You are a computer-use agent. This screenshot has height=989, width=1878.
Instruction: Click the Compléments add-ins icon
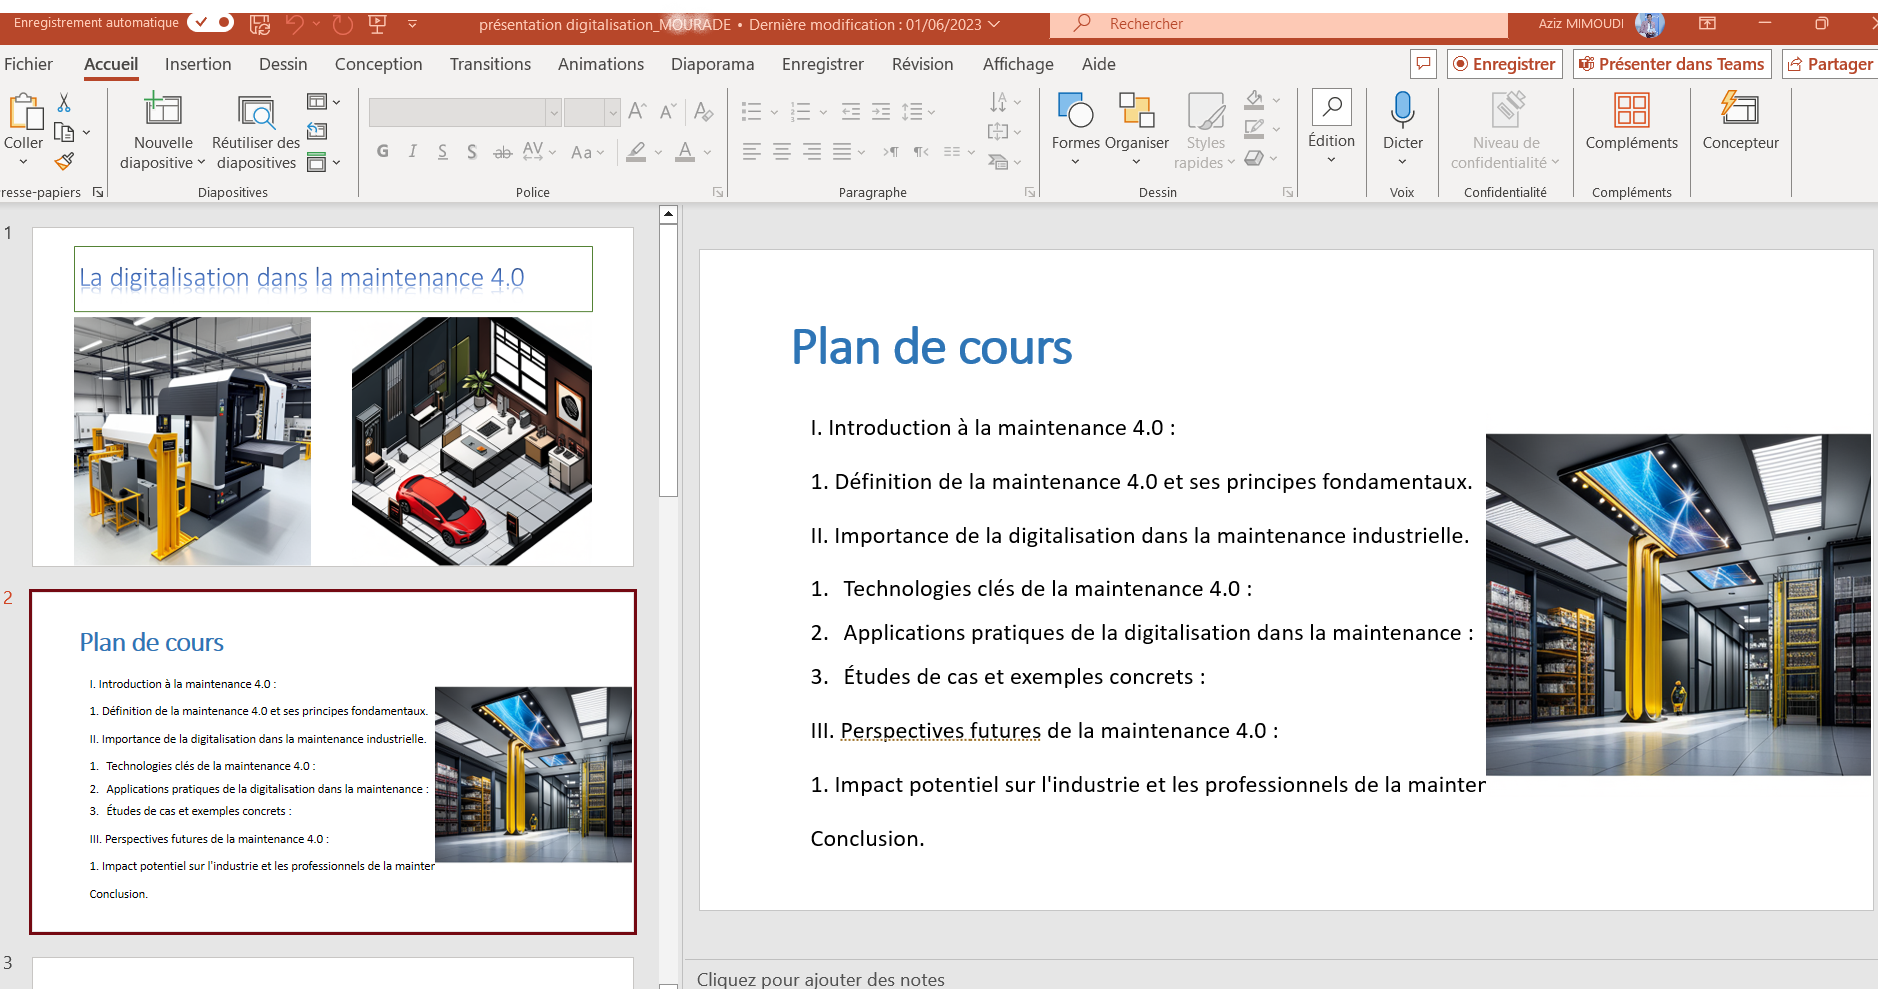(1631, 110)
